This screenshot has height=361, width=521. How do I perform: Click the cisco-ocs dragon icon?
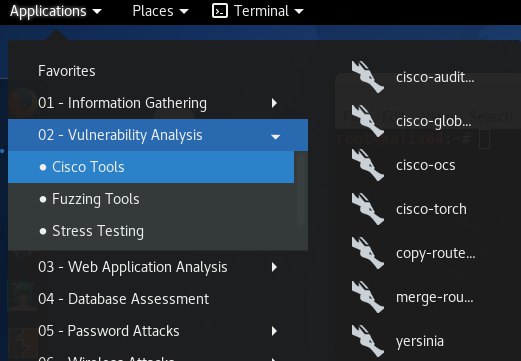tap(368, 165)
